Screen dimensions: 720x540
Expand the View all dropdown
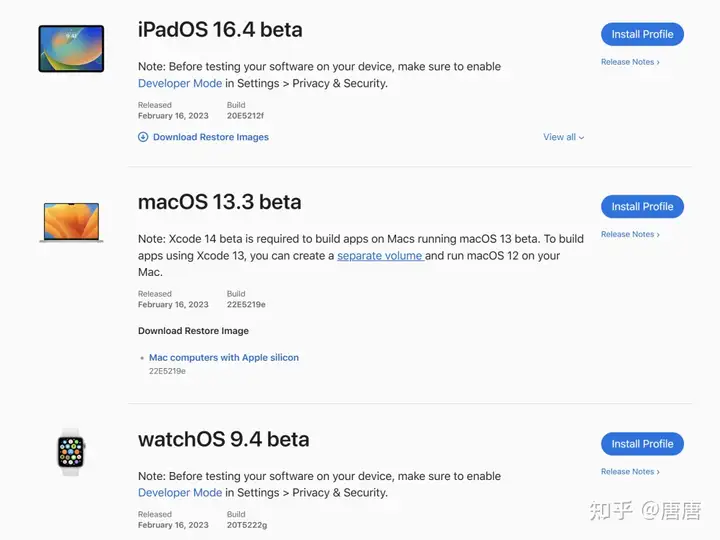pyautogui.click(x=564, y=137)
